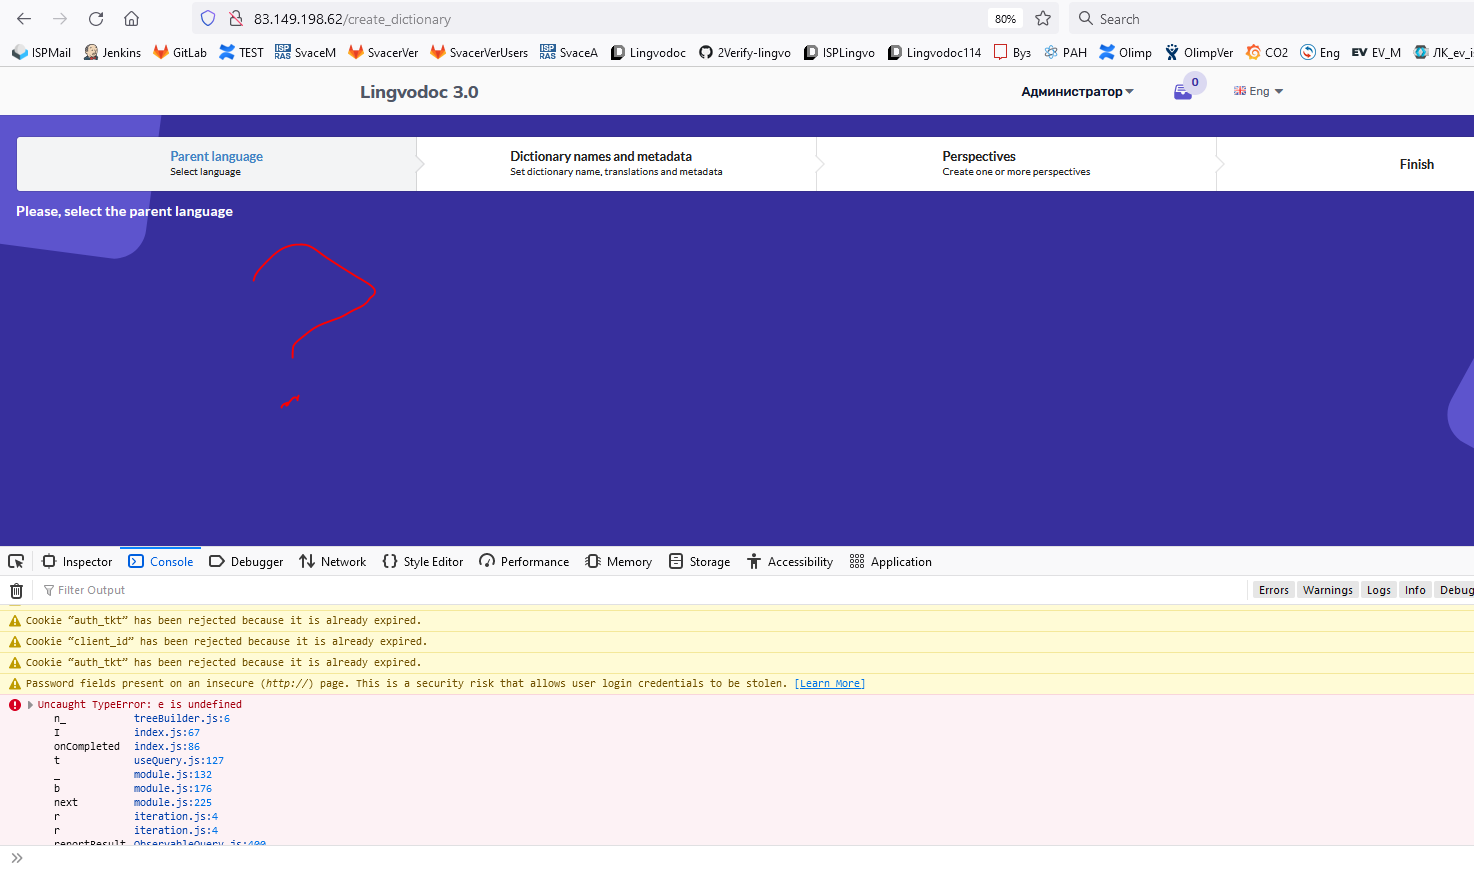Screen dimensions: 1474x889
Task: Switch to the Accessibility devtools tab
Action: pos(790,562)
